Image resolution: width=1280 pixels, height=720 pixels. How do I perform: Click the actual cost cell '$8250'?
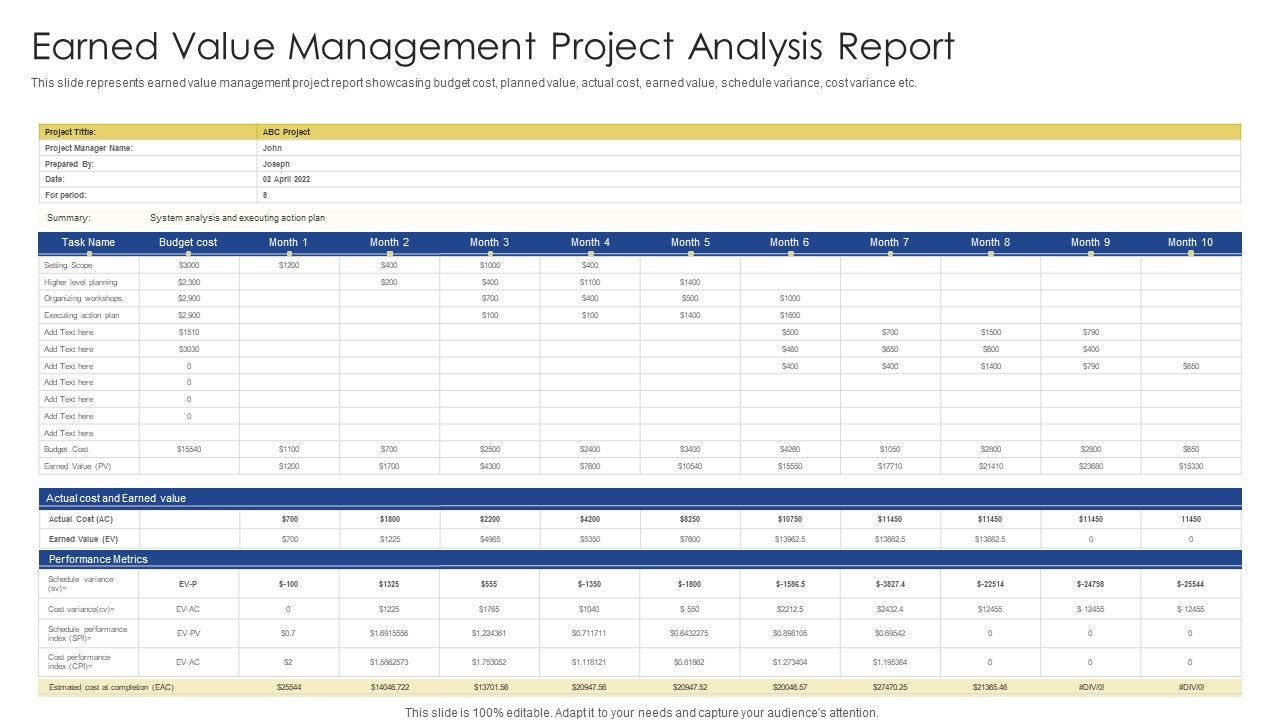tap(690, 519)
